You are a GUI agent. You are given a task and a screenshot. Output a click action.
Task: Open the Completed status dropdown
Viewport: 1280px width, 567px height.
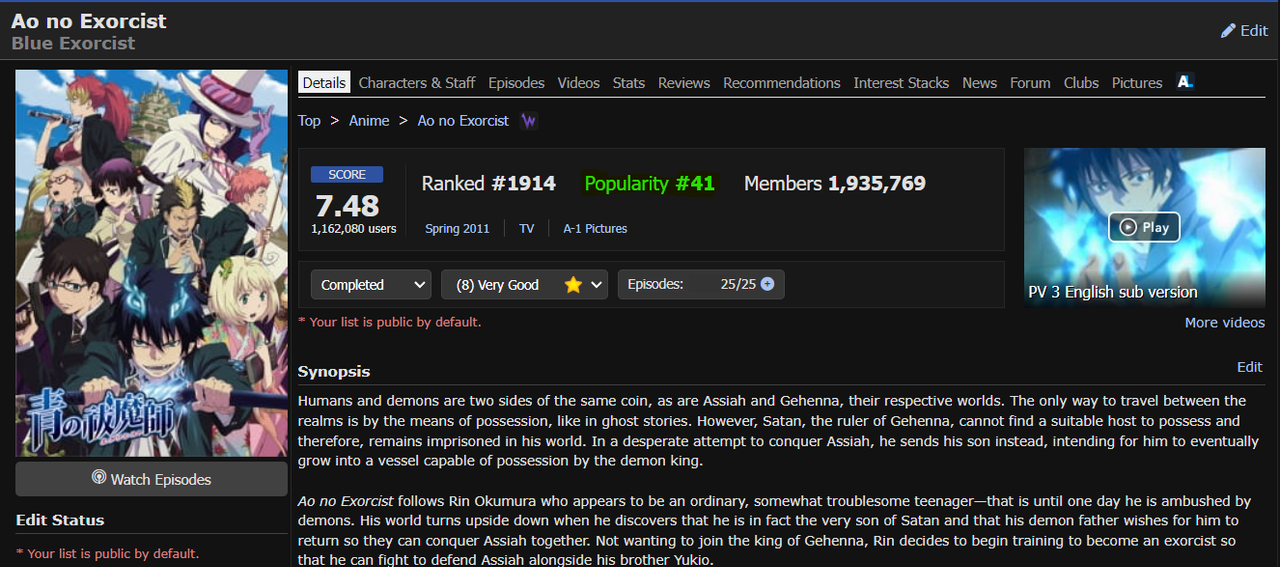click(x=371, y=285)
